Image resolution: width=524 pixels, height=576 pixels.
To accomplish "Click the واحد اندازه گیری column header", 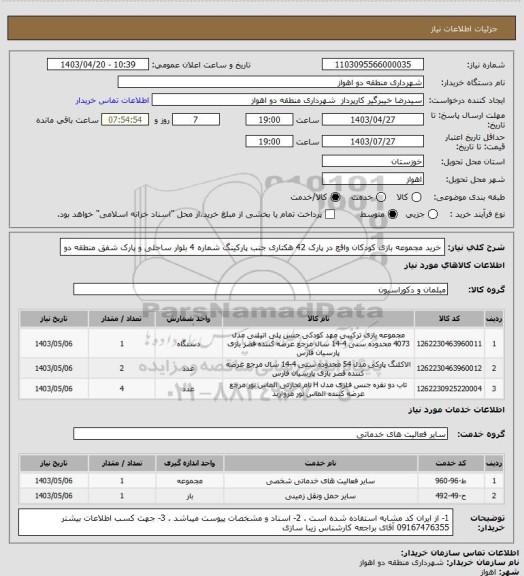I will click(189, 463).
